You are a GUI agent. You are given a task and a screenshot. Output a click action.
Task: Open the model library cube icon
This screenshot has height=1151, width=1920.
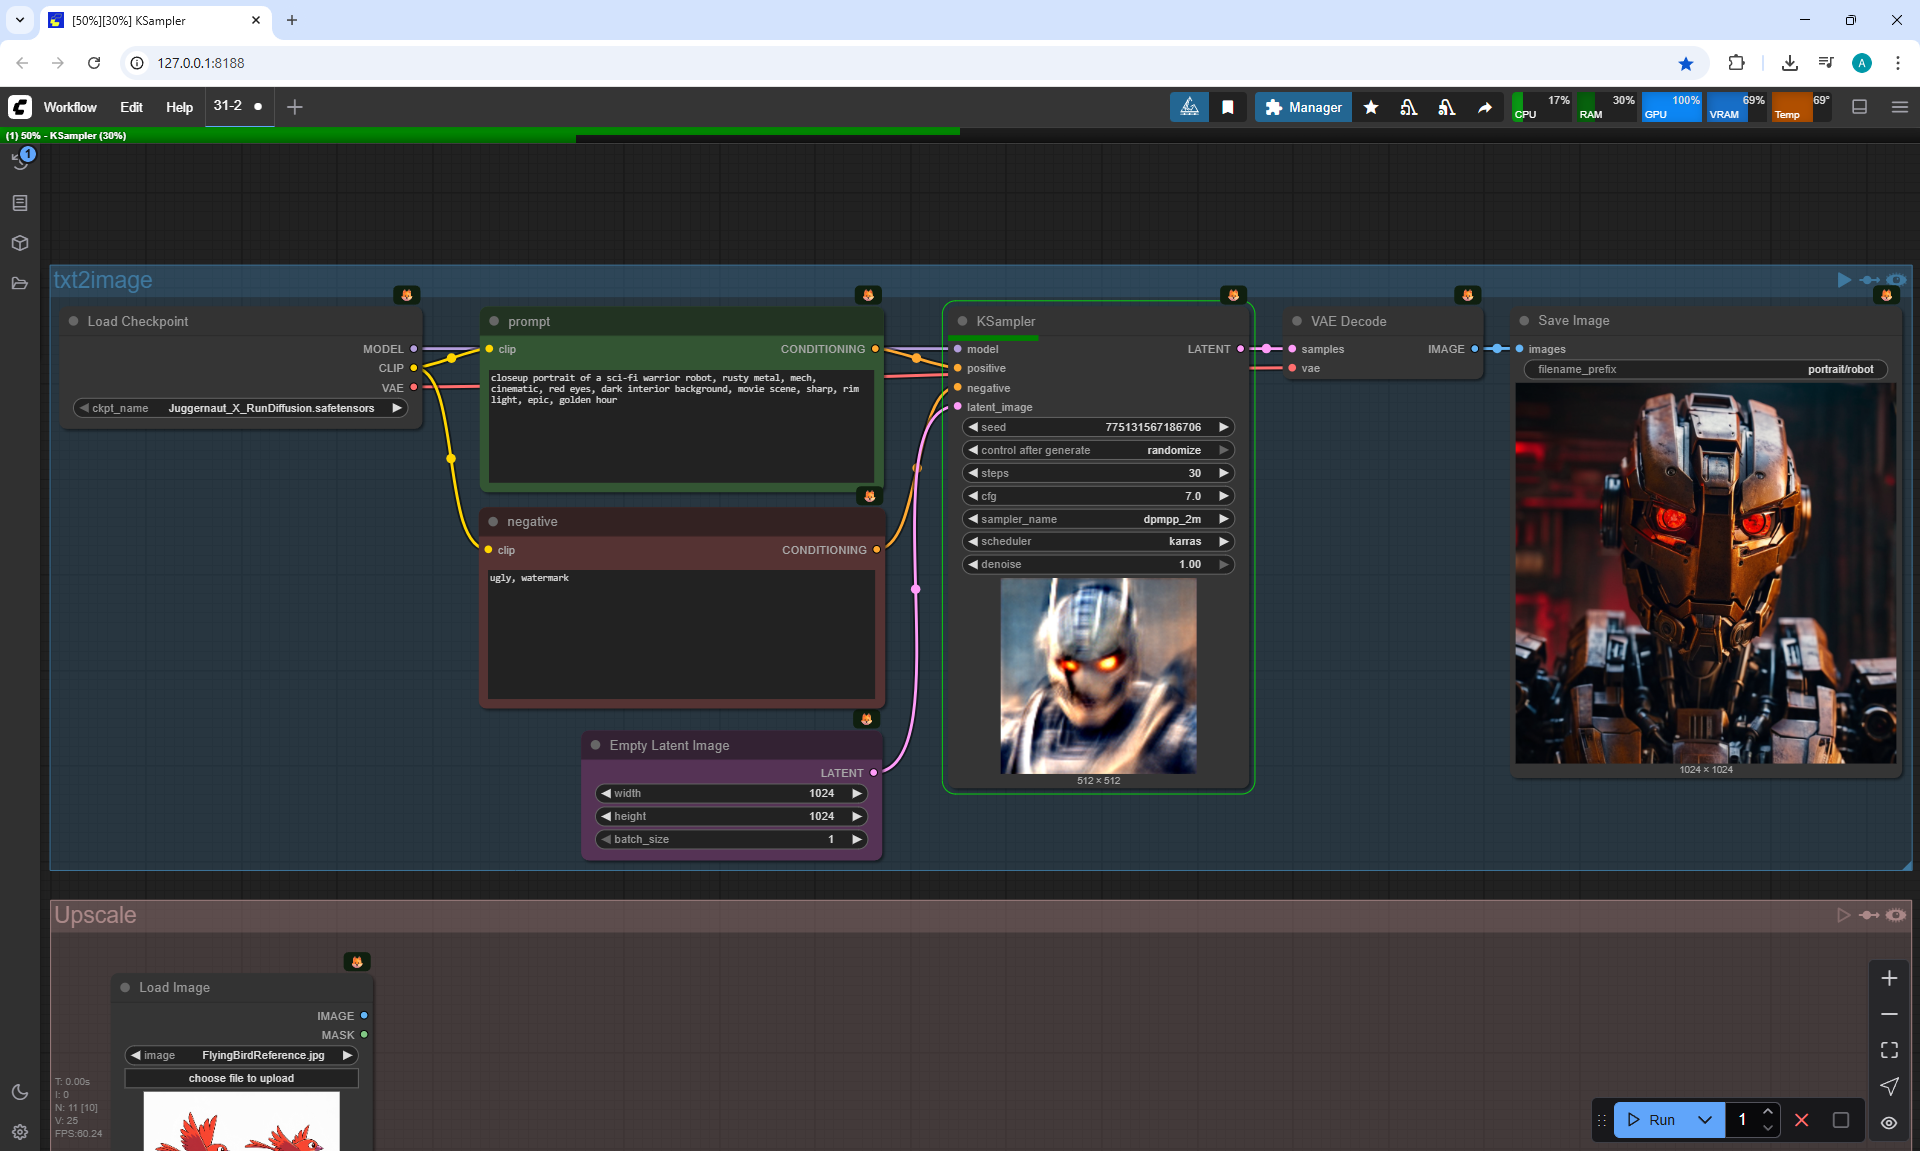point(20,243)
